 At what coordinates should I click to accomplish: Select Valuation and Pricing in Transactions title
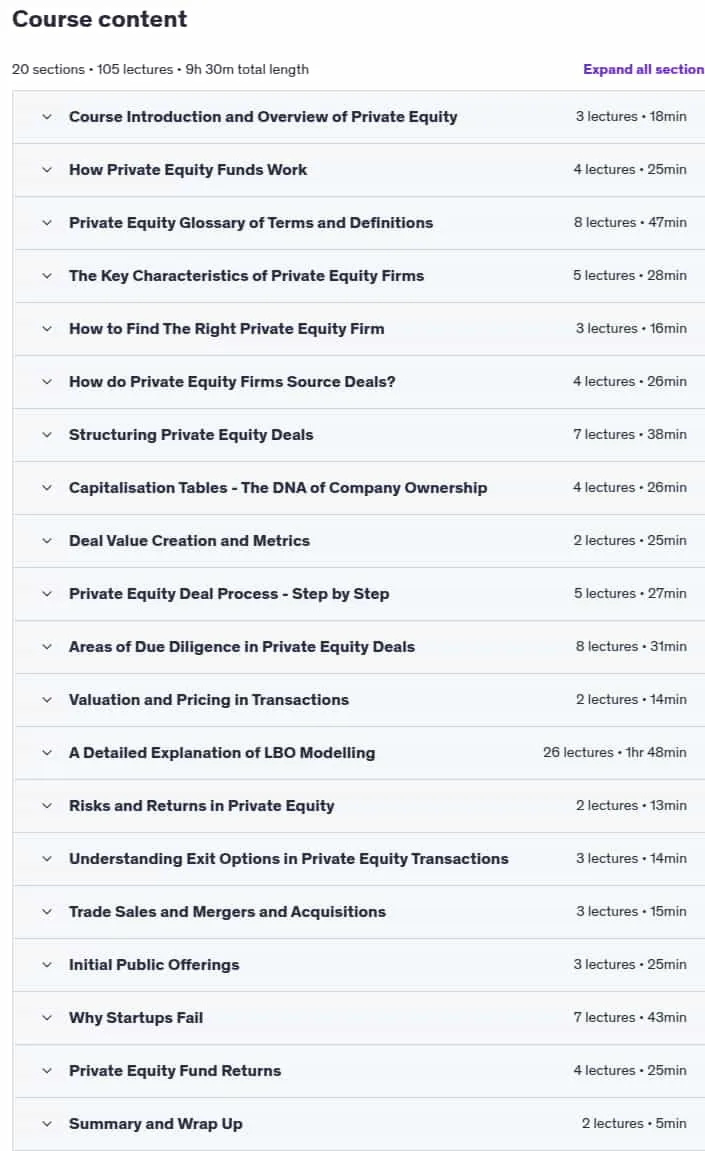209,700
